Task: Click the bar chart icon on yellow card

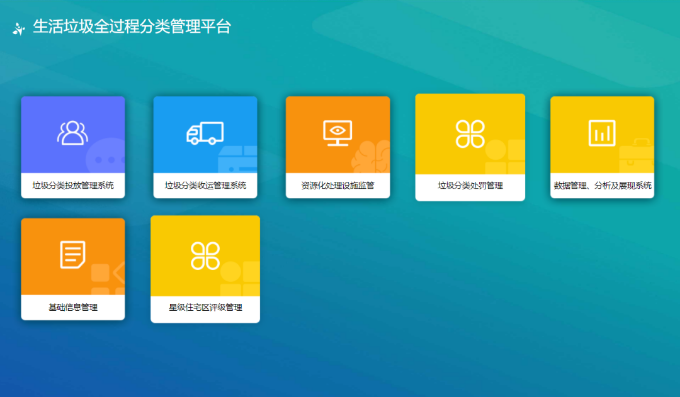Action: point(602,133)
